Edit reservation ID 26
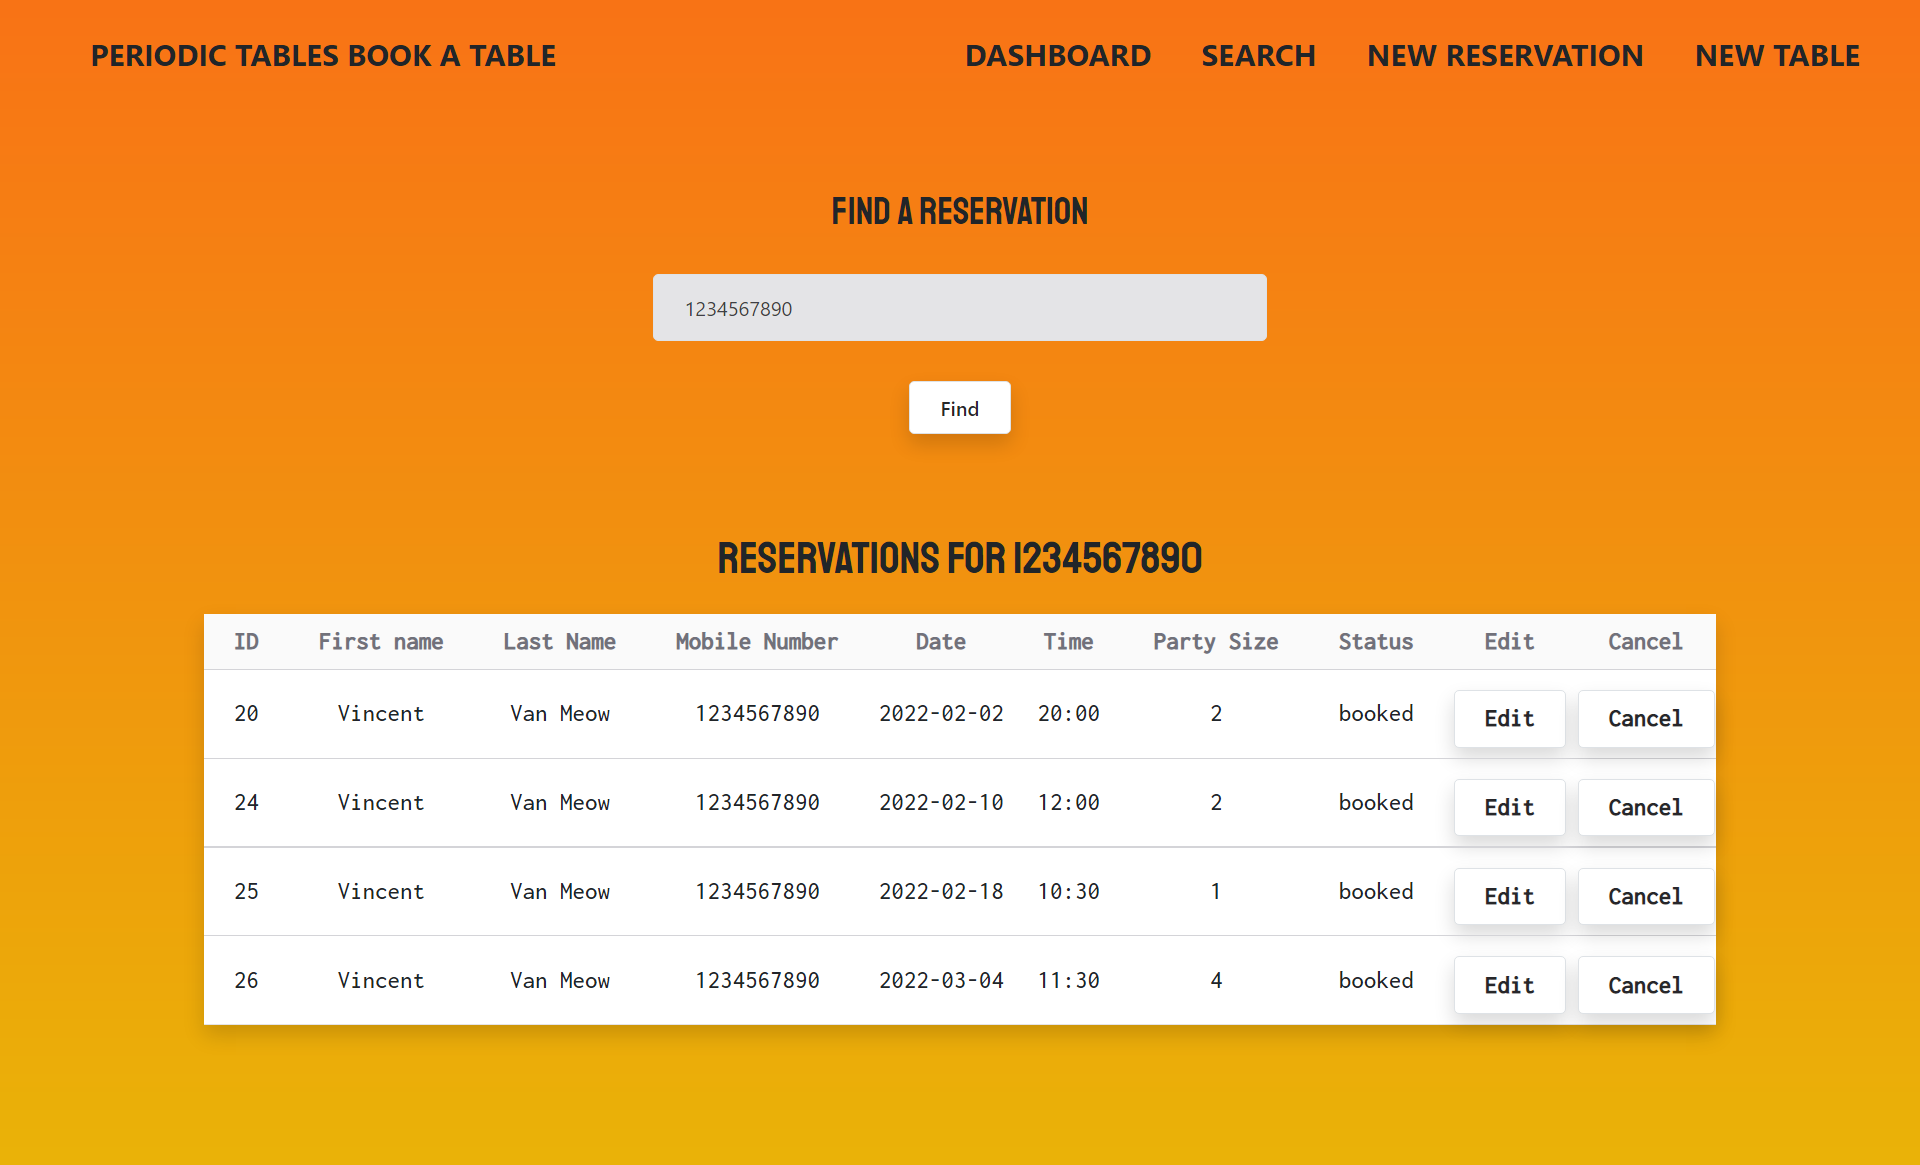This screenshot has height=1165, width=1920. click(1508, 985)
